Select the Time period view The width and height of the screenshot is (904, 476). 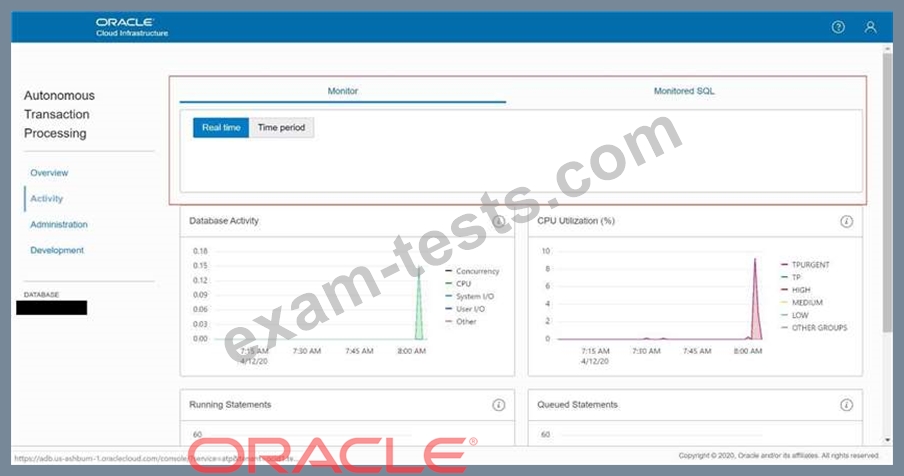281,127
